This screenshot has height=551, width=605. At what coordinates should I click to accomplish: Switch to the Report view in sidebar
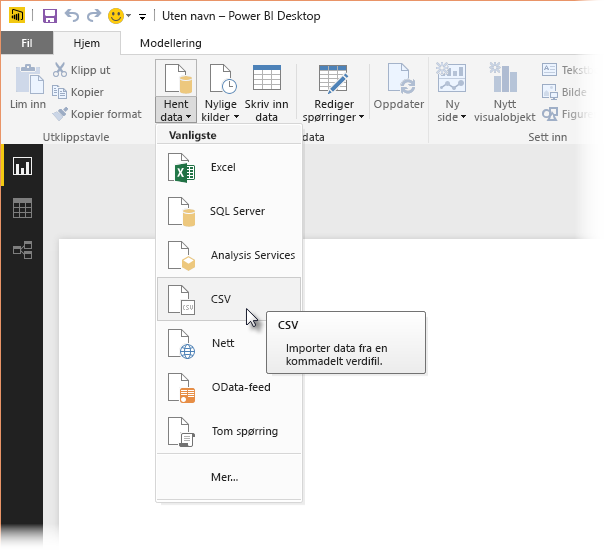click(x=22, y=166)
